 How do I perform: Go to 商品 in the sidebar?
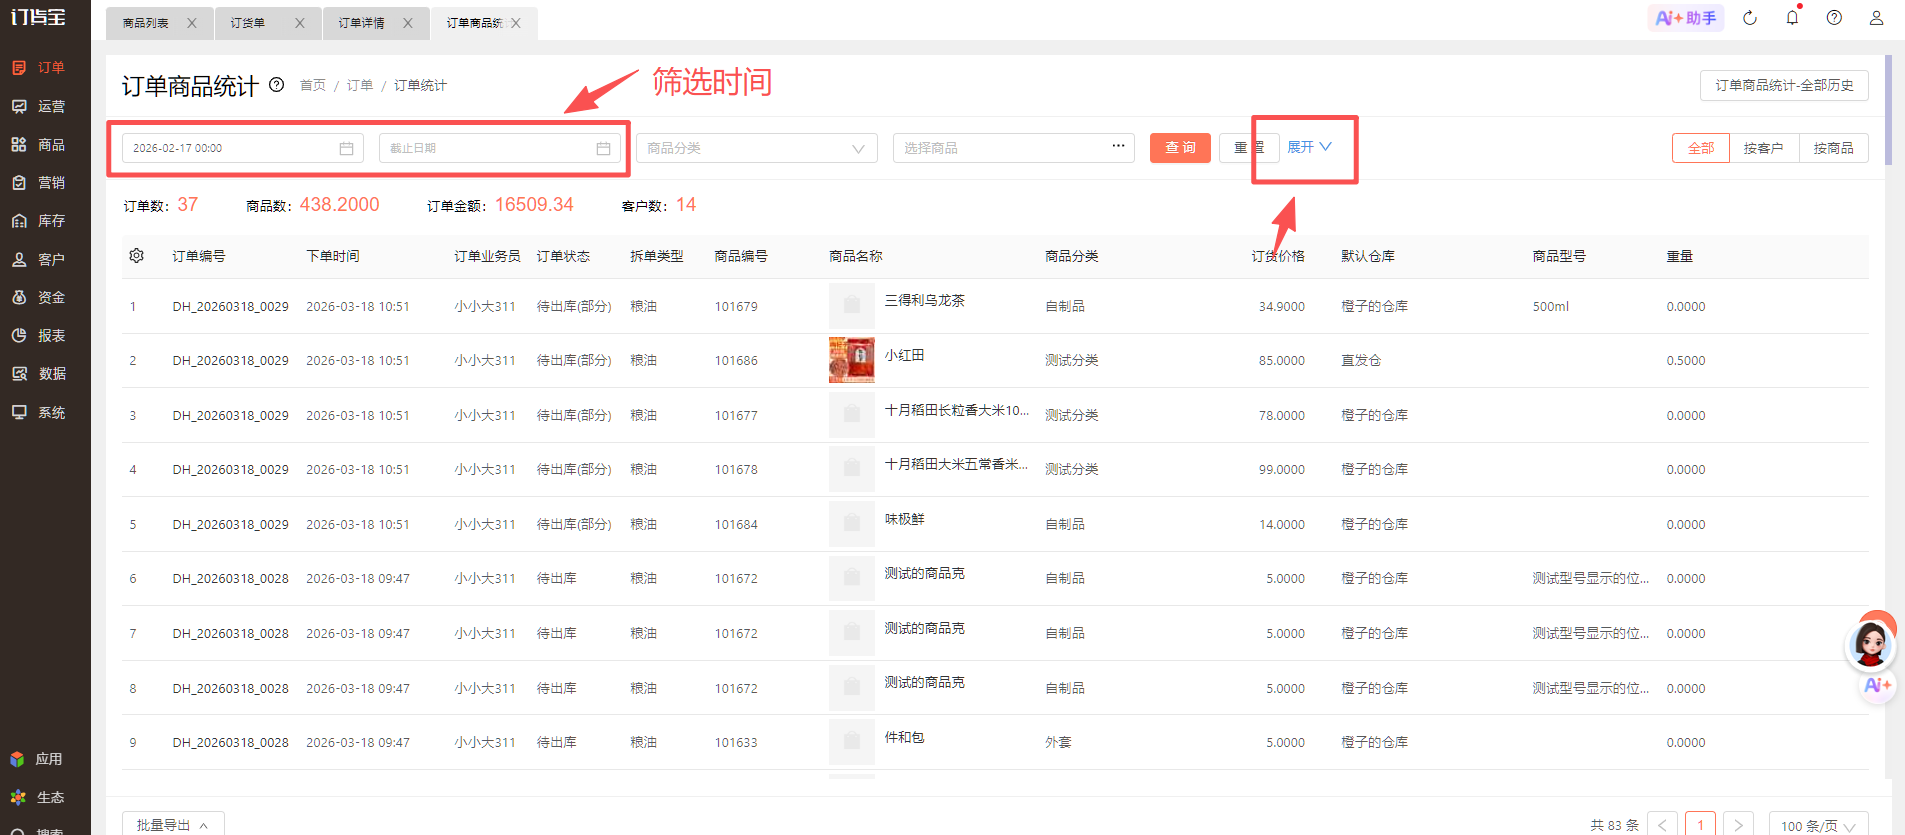(x=38, y=144)
